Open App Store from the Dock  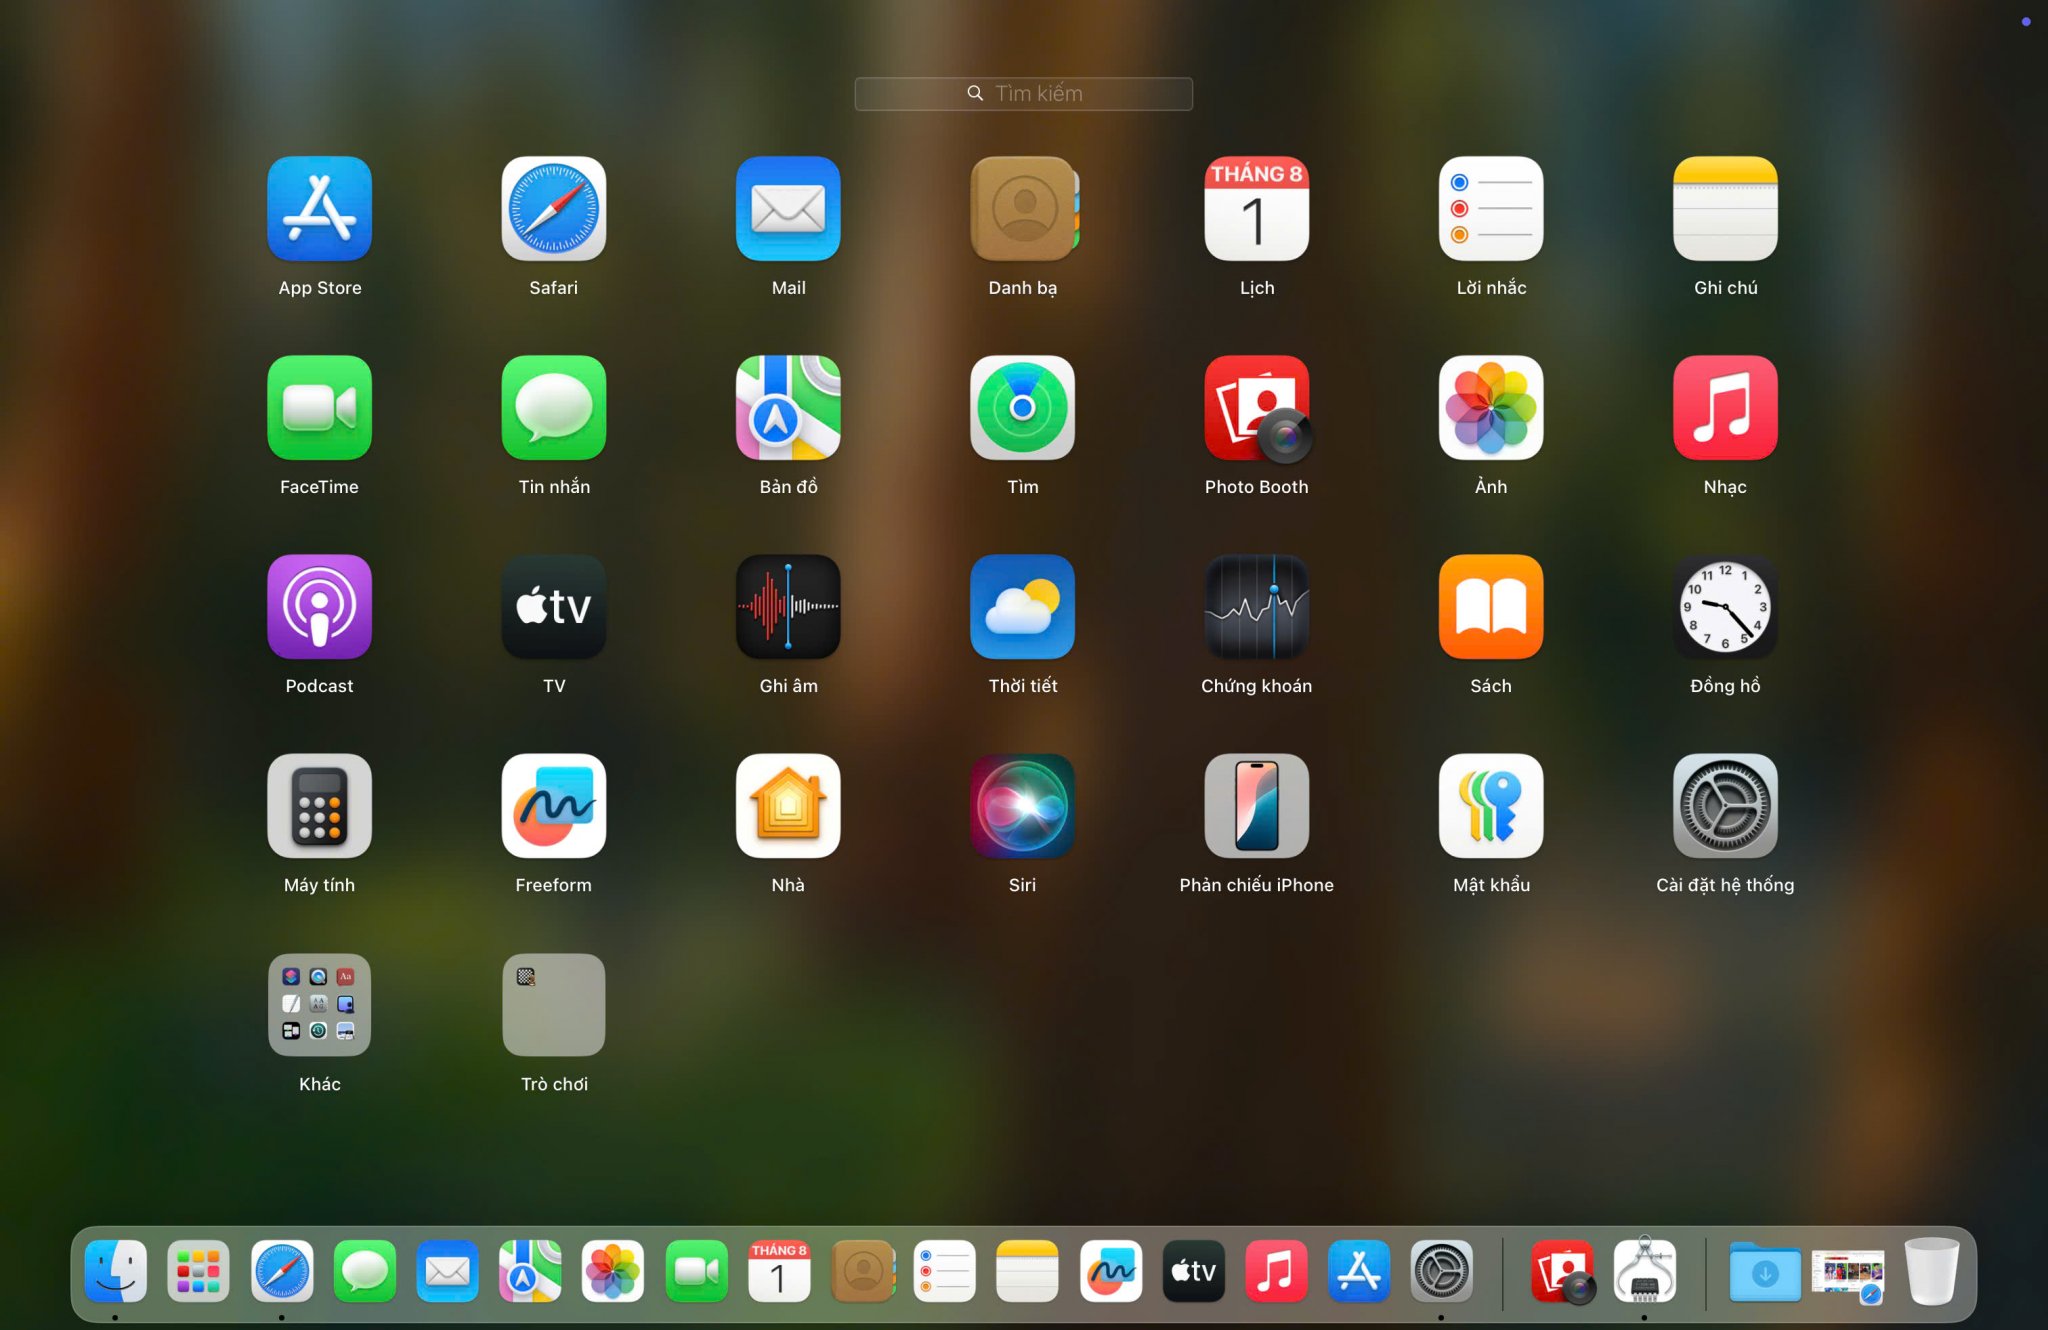coord(1359,1271)
